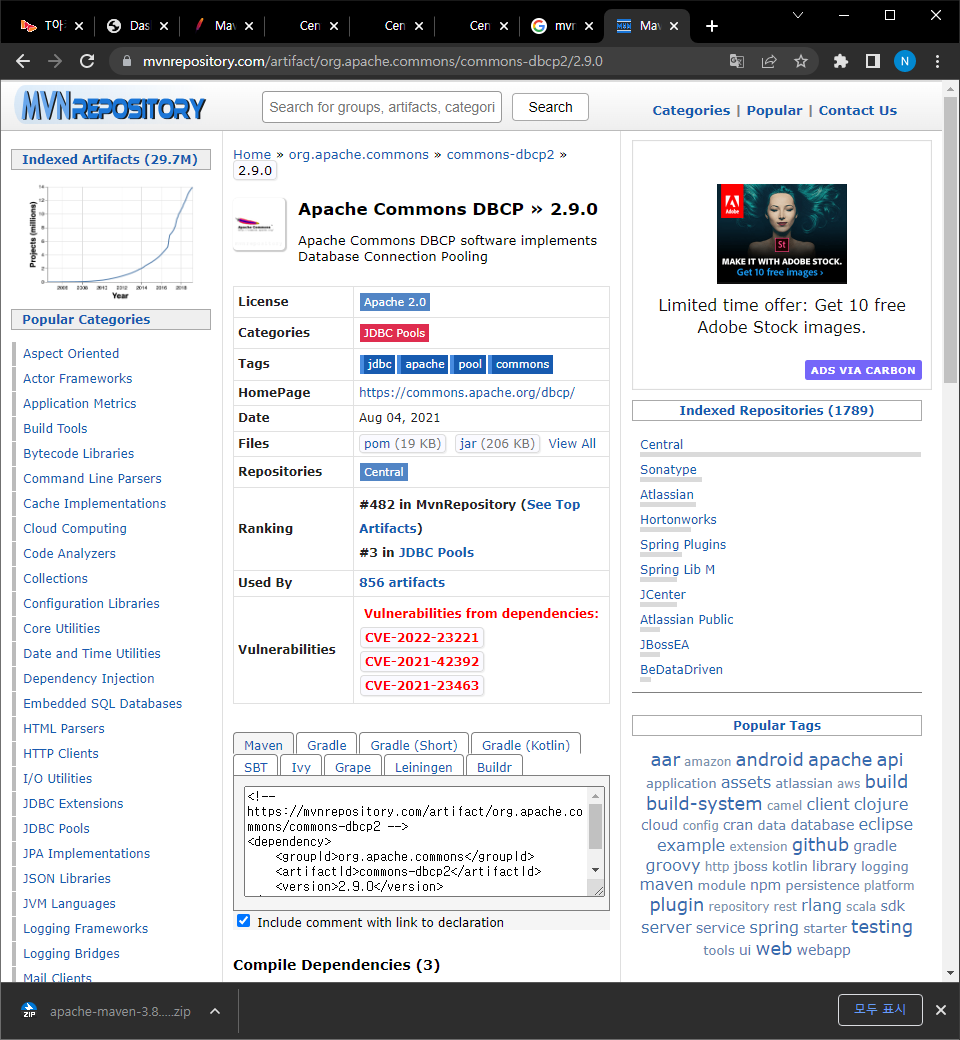The height and width of the screenshot is (1040, 960).
Task: Open the See Top Artifacts ranking link
Action: (470, 516)
